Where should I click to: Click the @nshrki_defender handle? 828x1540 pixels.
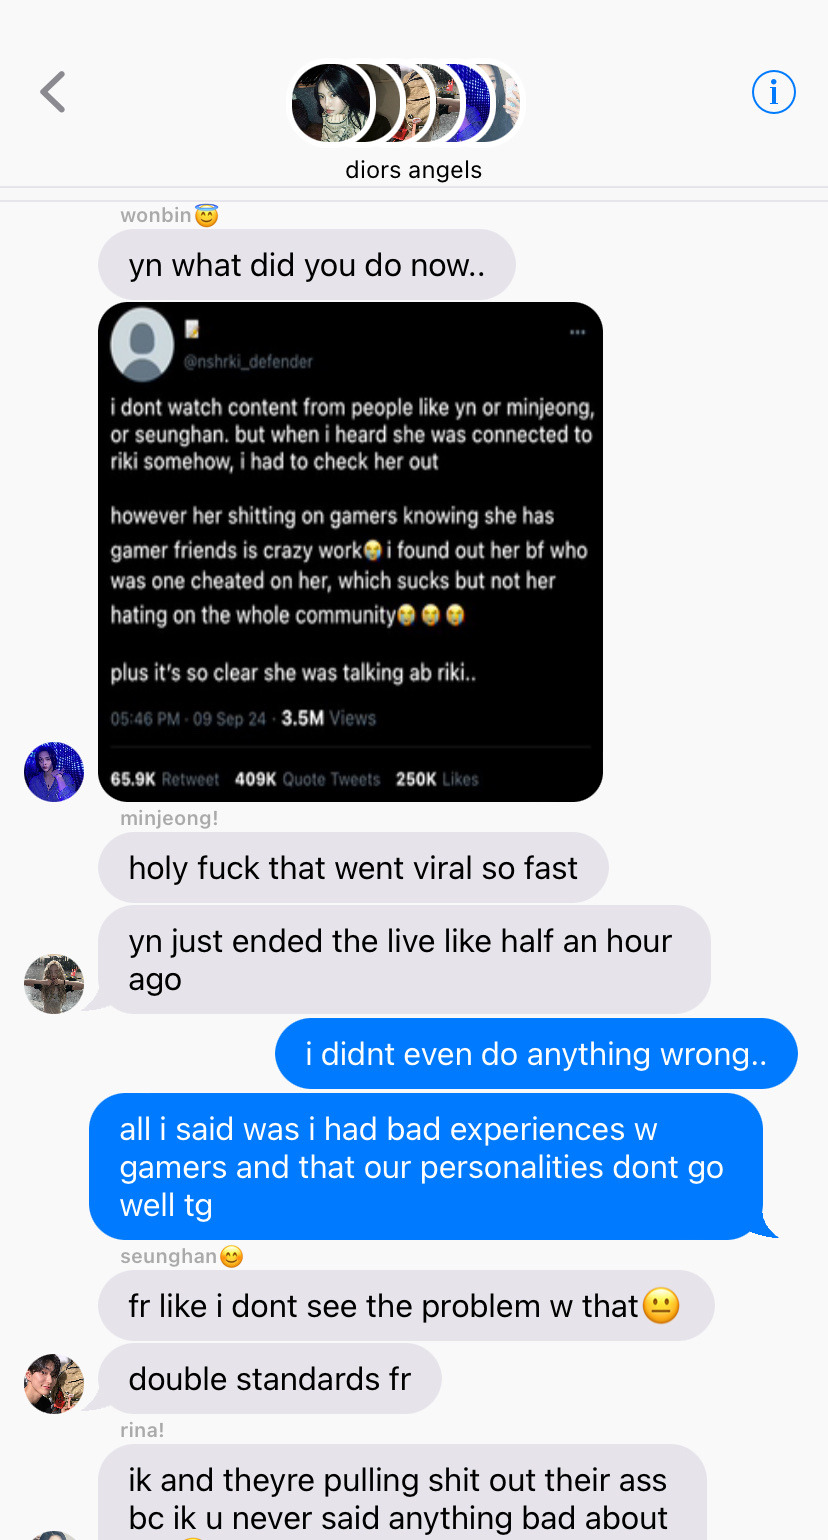tap(248, 362)
